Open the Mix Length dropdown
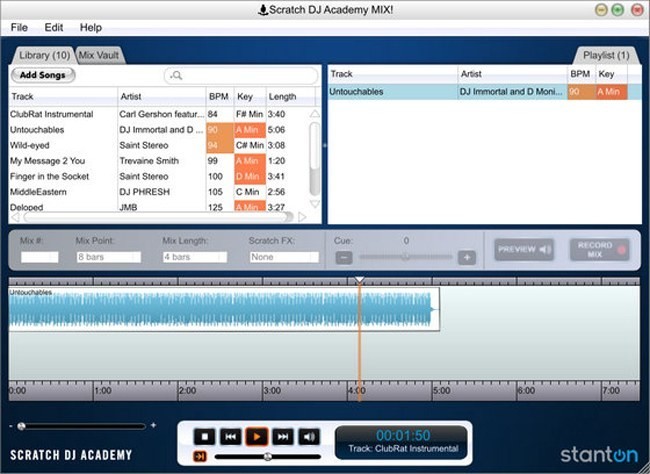 194,257
